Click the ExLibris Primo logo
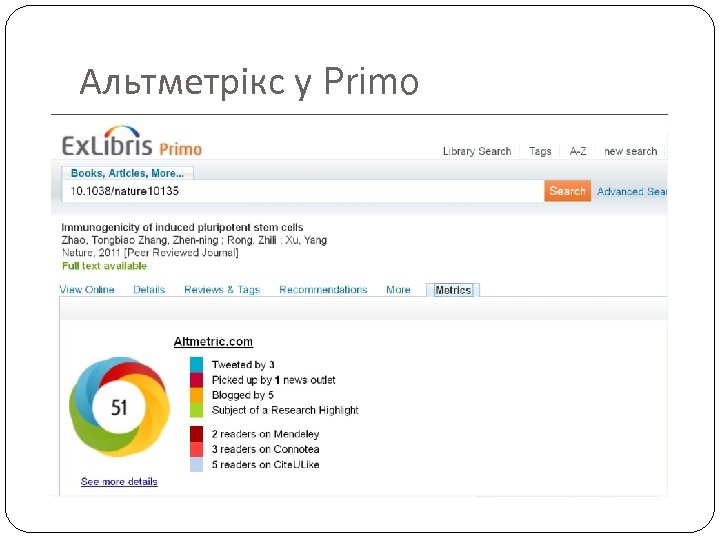This screenshot has width=720, height=540. coord(132,141)
